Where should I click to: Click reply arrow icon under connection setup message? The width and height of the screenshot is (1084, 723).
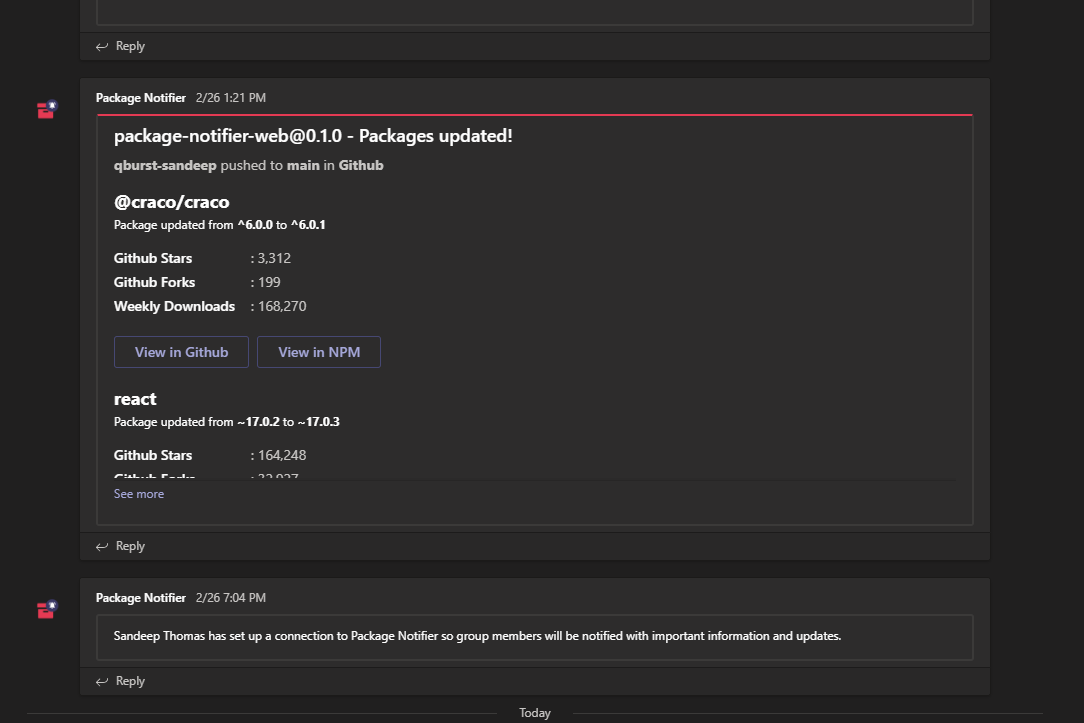102,682
